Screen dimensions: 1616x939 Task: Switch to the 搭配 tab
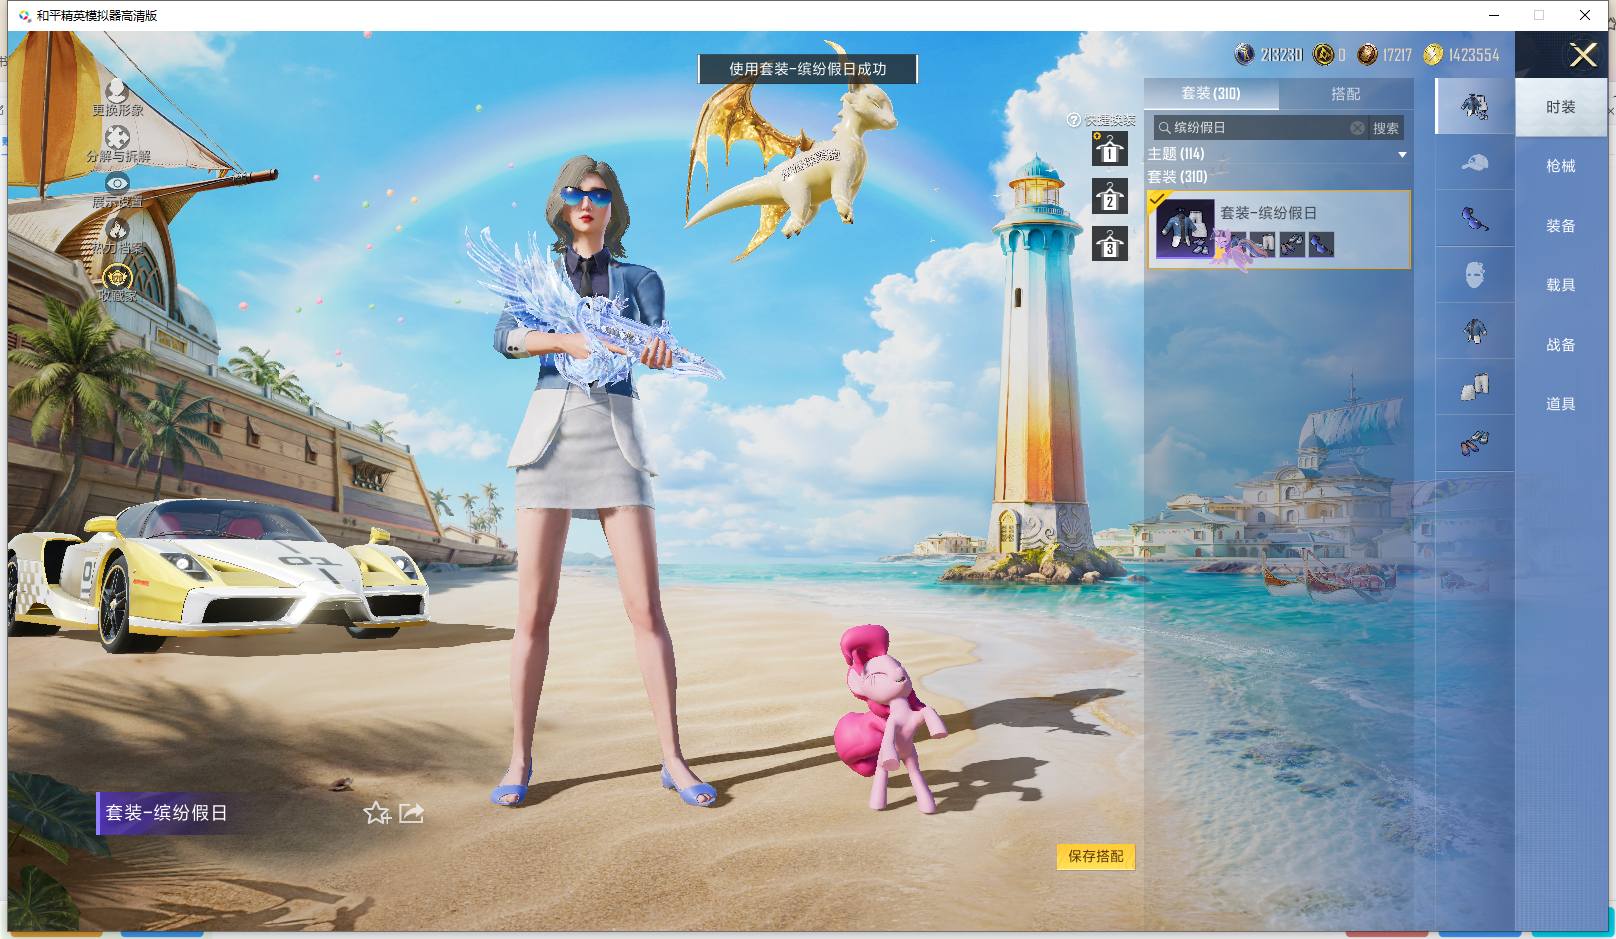coord(1345,94)
